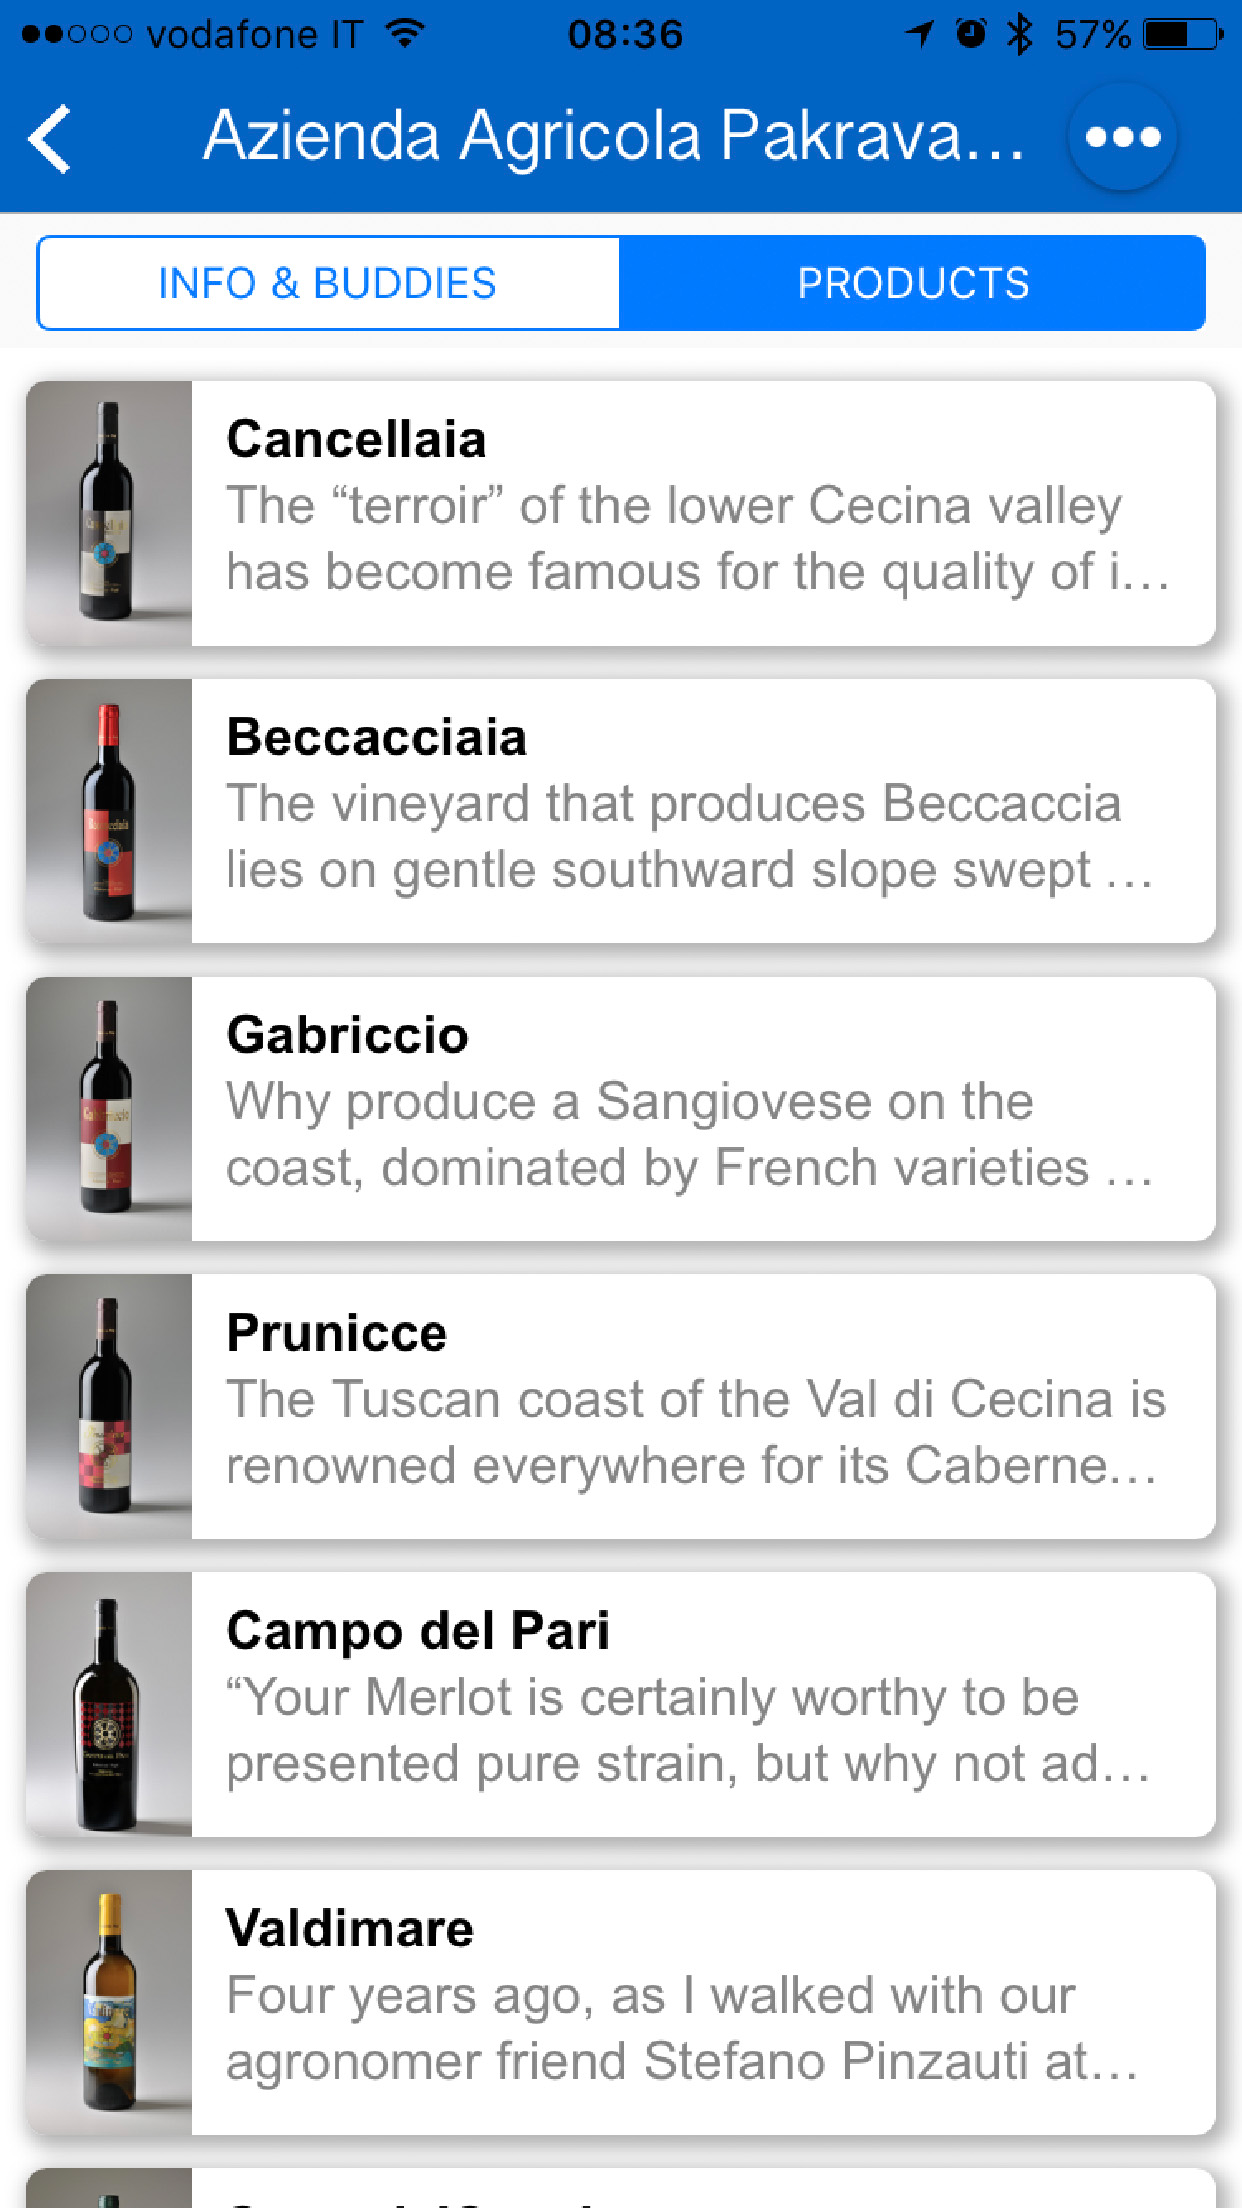Image resolution: width=1242 pixels, height=2208 pixels.
Task: Tap the Azienda Agricola Pakrava title
Action: tap(614, 137)
